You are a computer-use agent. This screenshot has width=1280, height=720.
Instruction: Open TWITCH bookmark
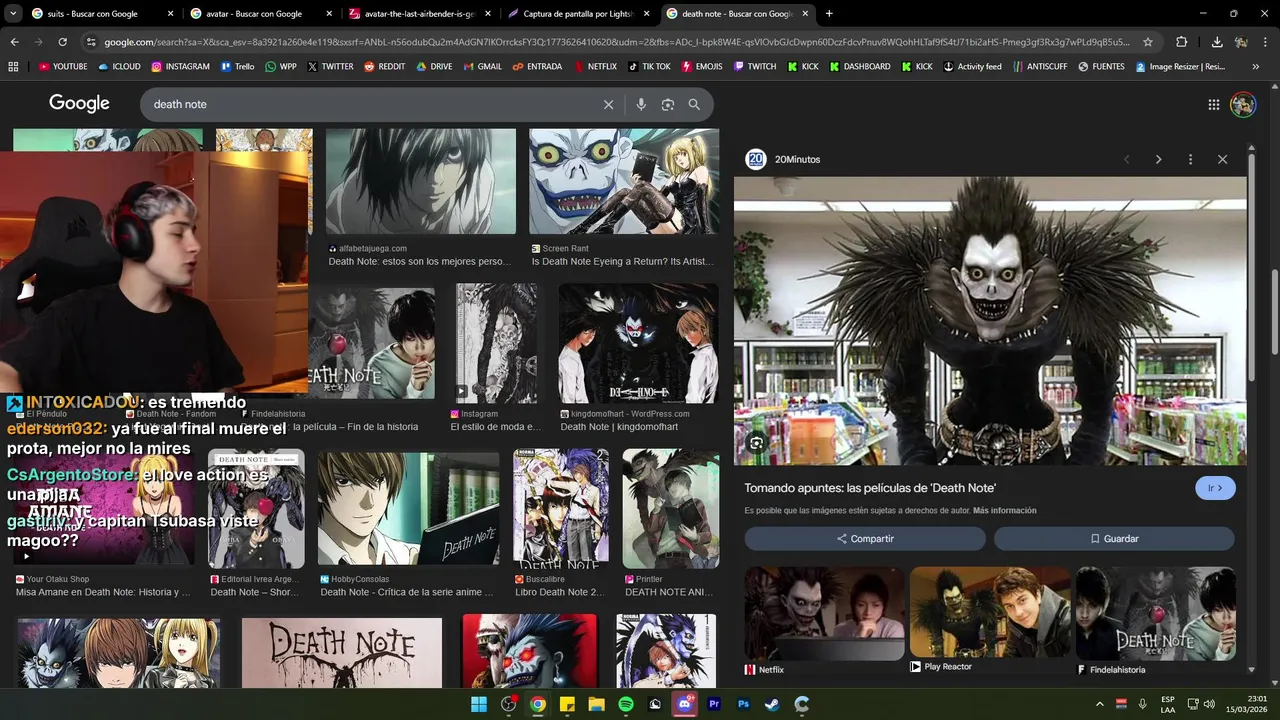[755, 66]
